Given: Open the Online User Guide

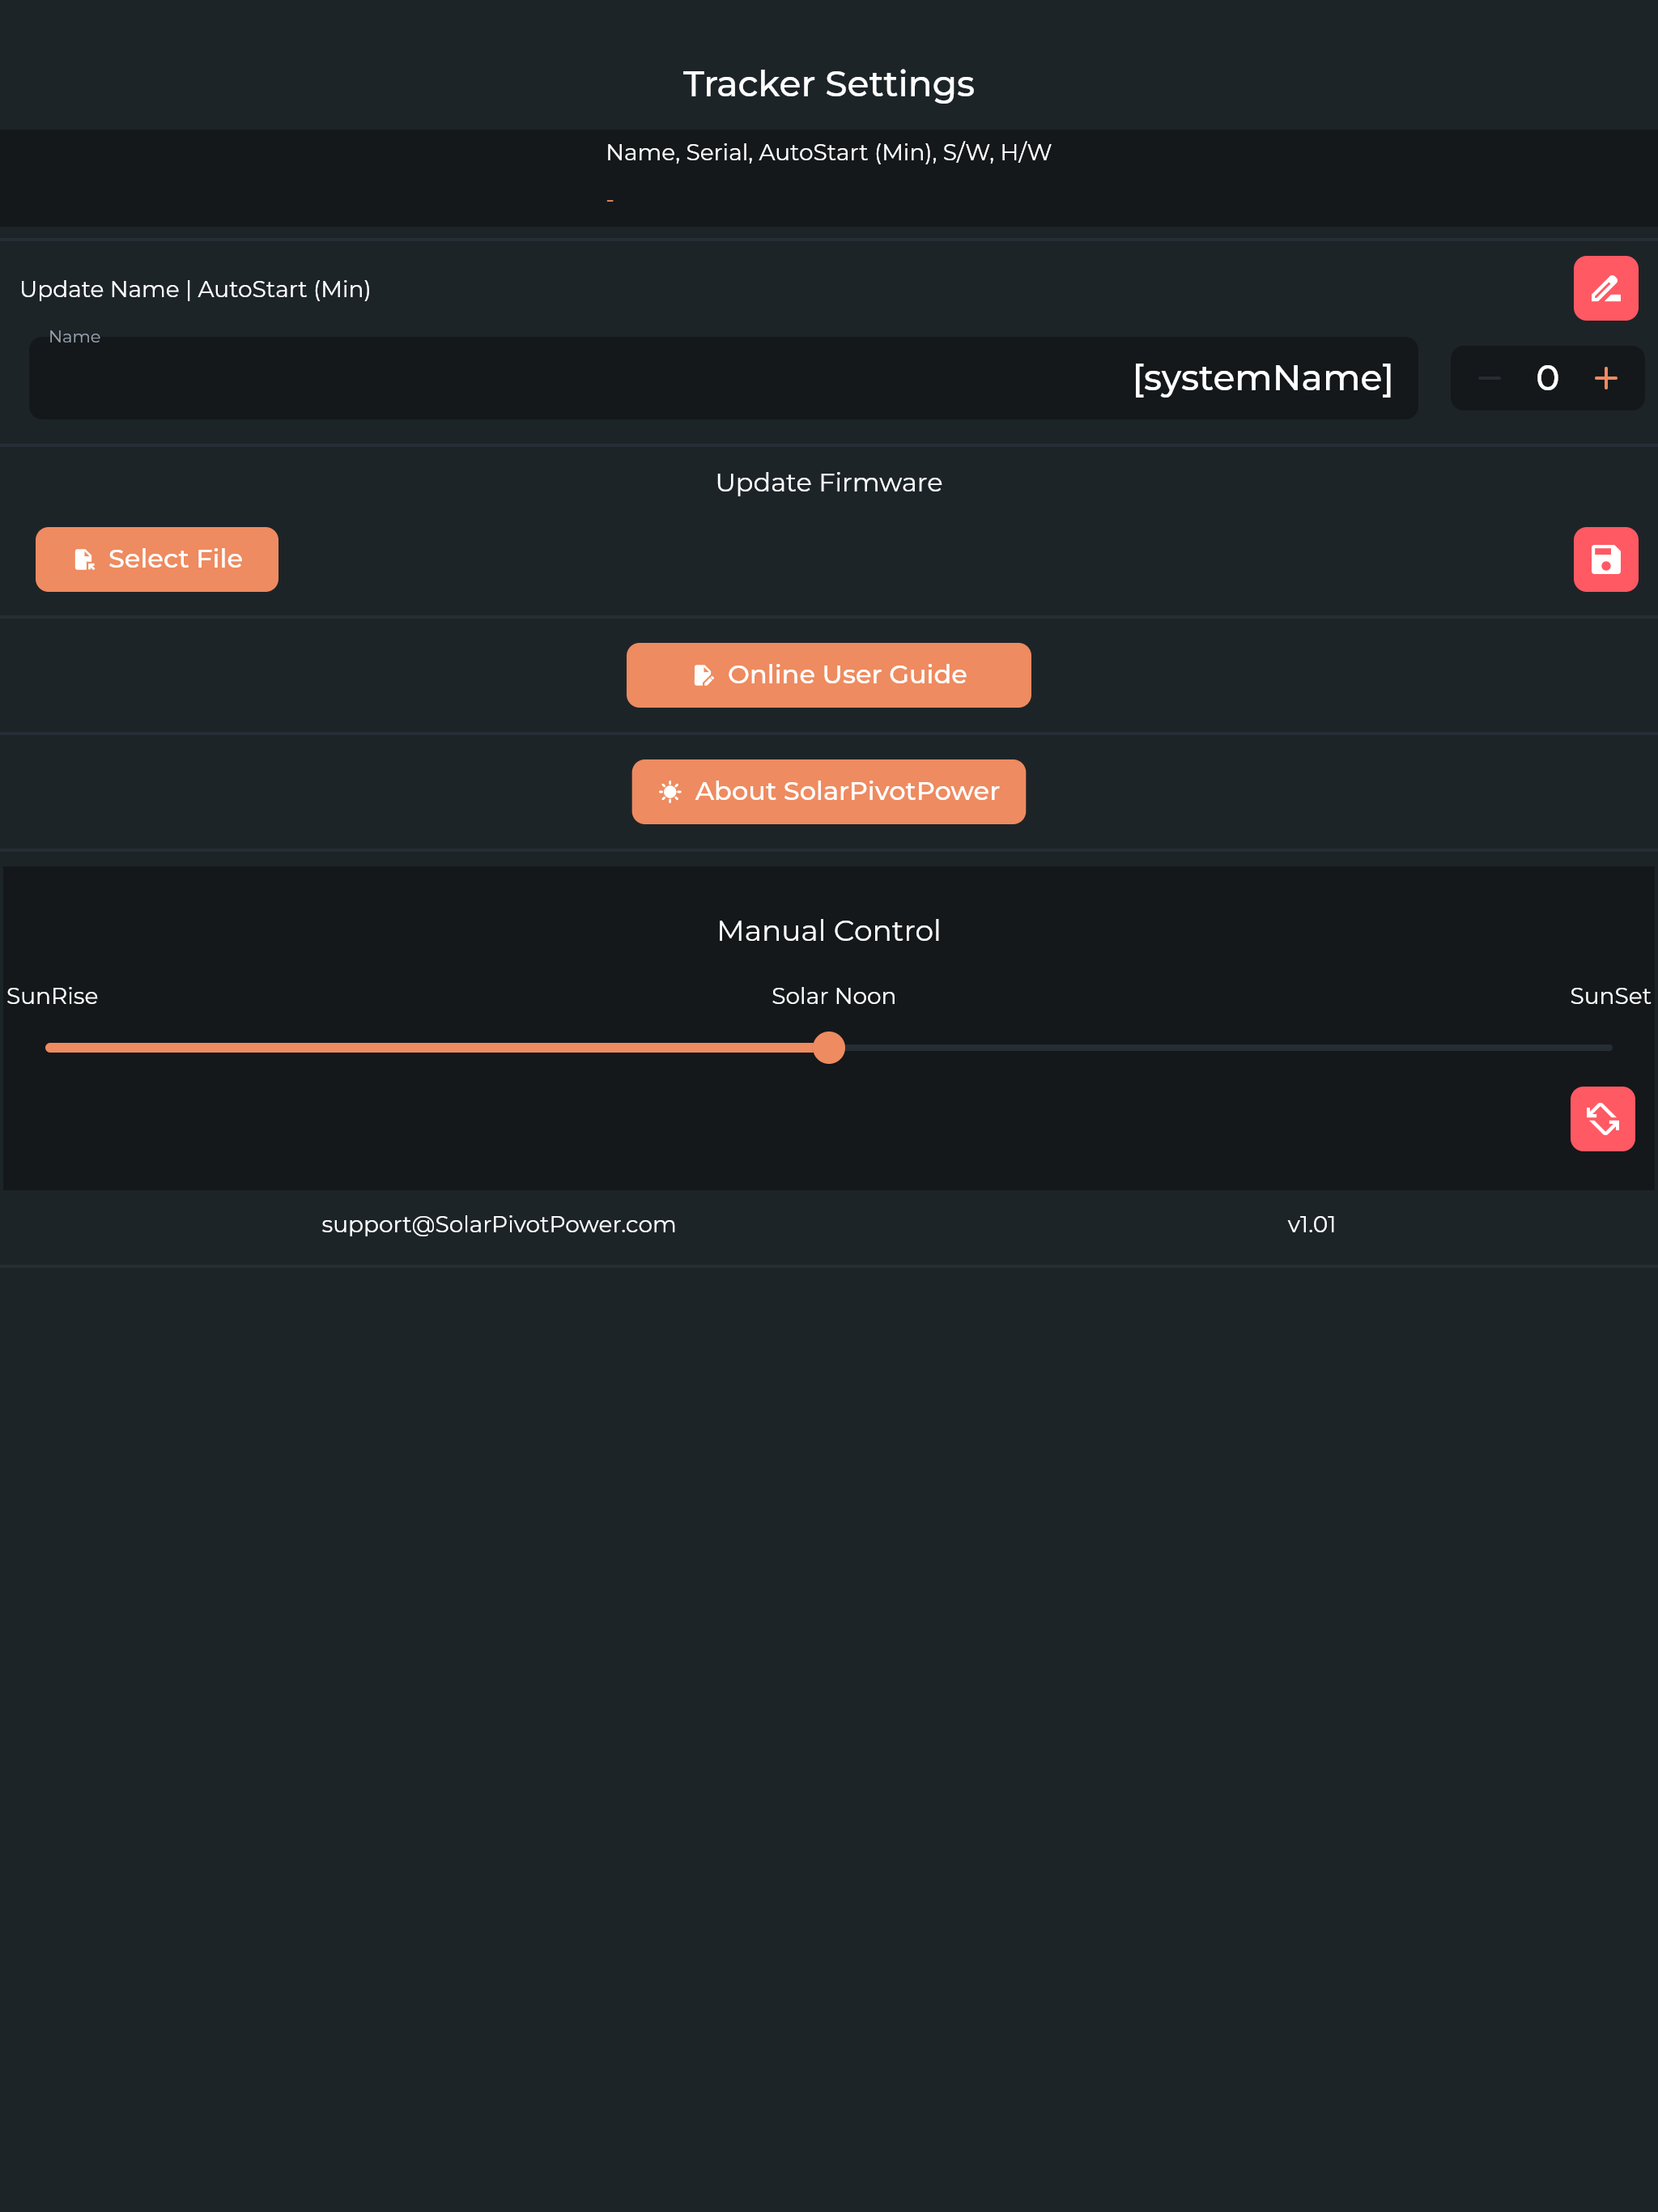Looking at the screenshot, I should coord(828,675).
